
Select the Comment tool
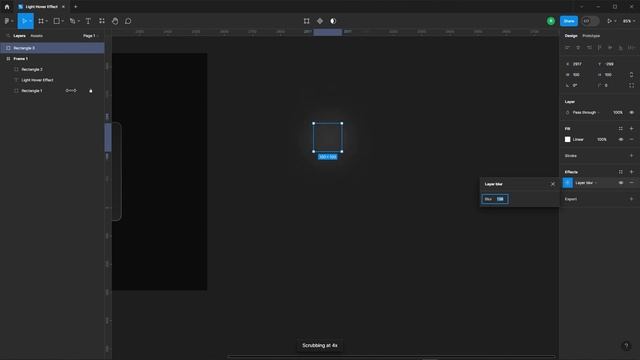point(128,21)
